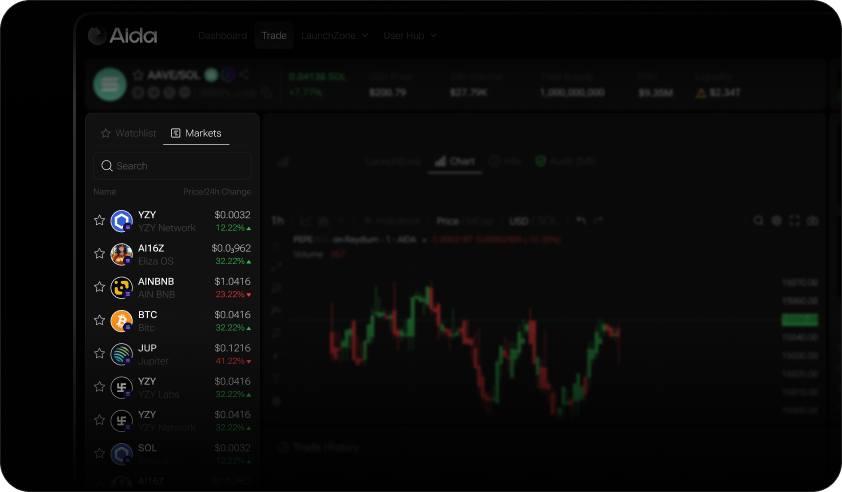Open chart Indicators

tap(392, 221)
